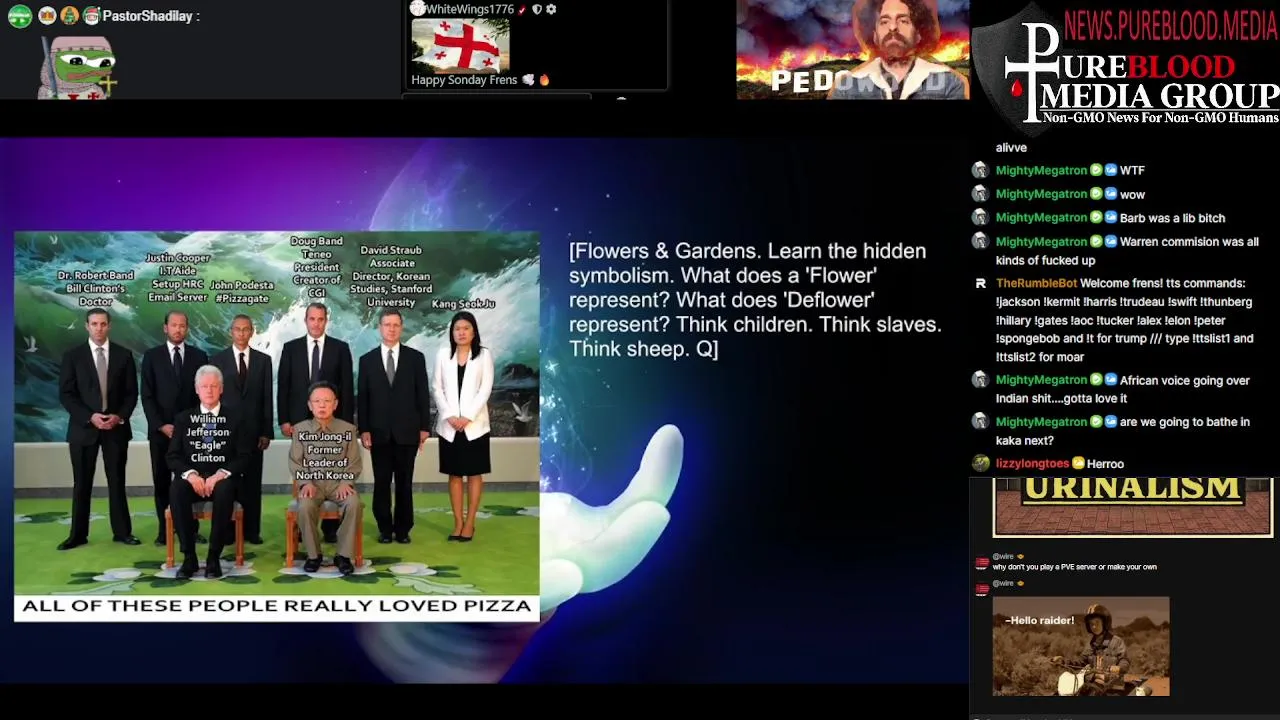Click MightyMegatron avatar on the 'WTF' message
The image size is (1280, 720).
point(980,170)
